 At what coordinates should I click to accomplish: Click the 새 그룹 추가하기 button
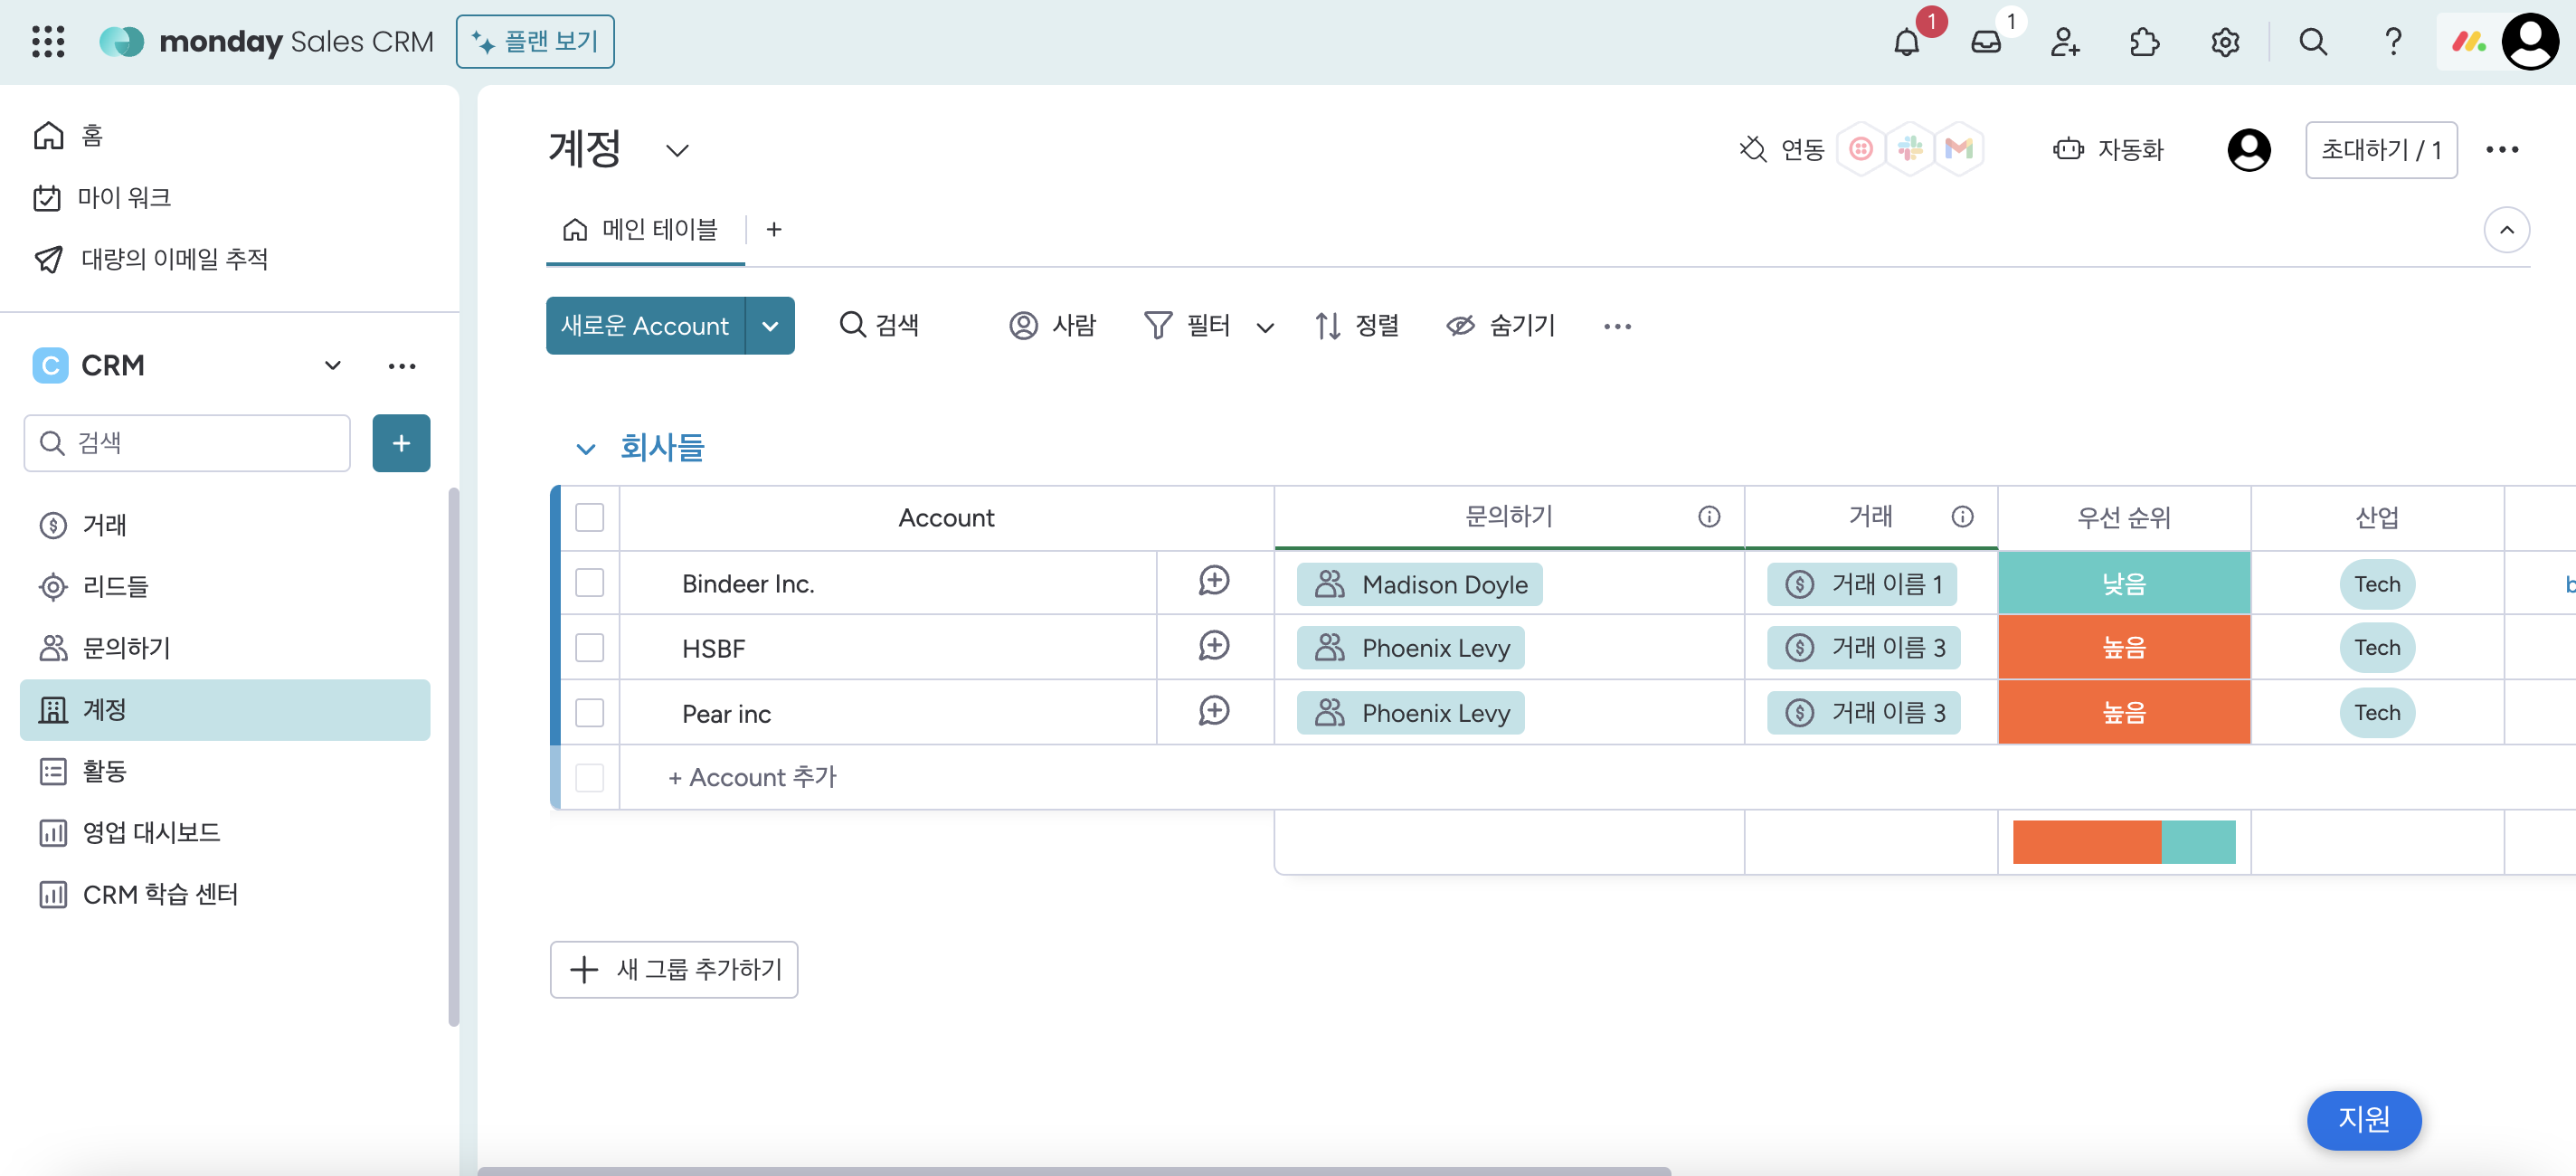674,969
